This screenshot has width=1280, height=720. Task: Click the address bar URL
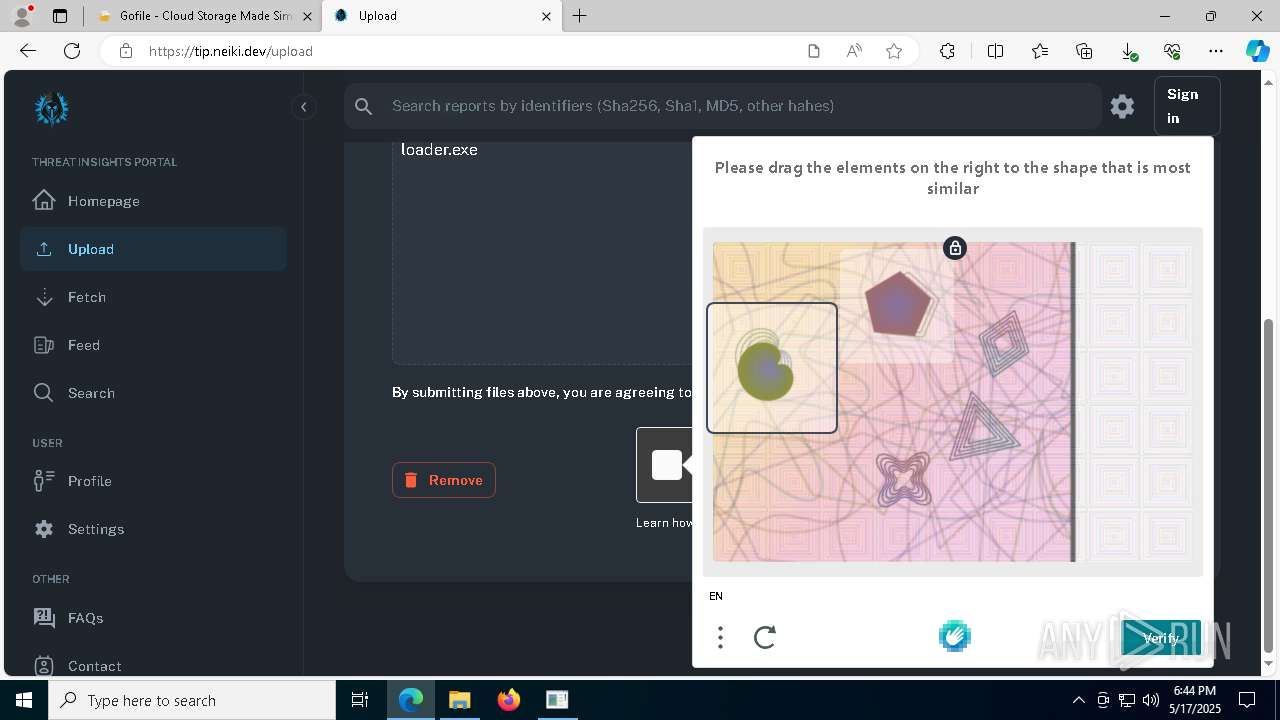pyautogui.click(x=231, y=51)
